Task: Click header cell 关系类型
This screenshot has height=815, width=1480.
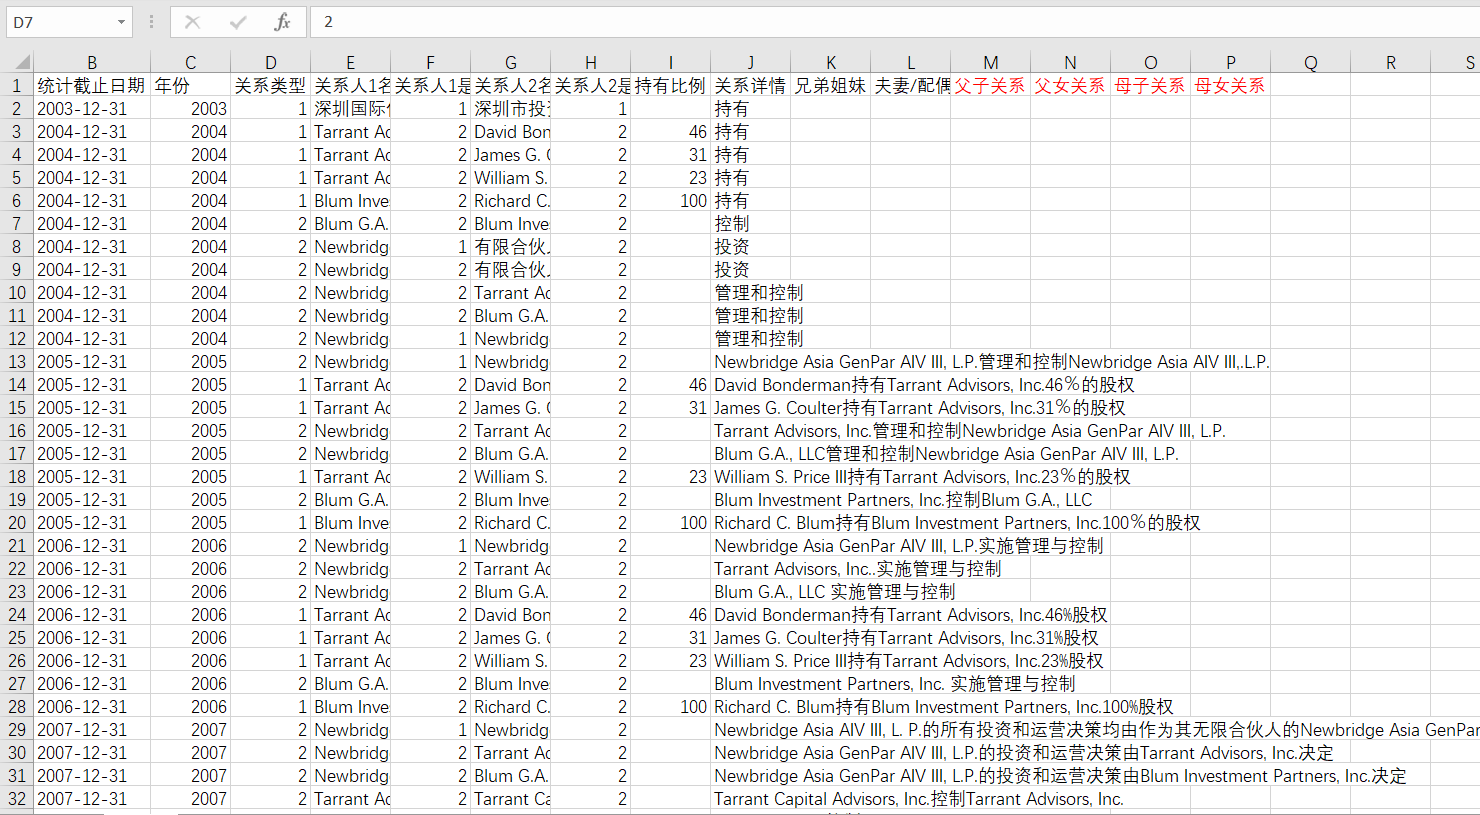Action: [270, 86]
